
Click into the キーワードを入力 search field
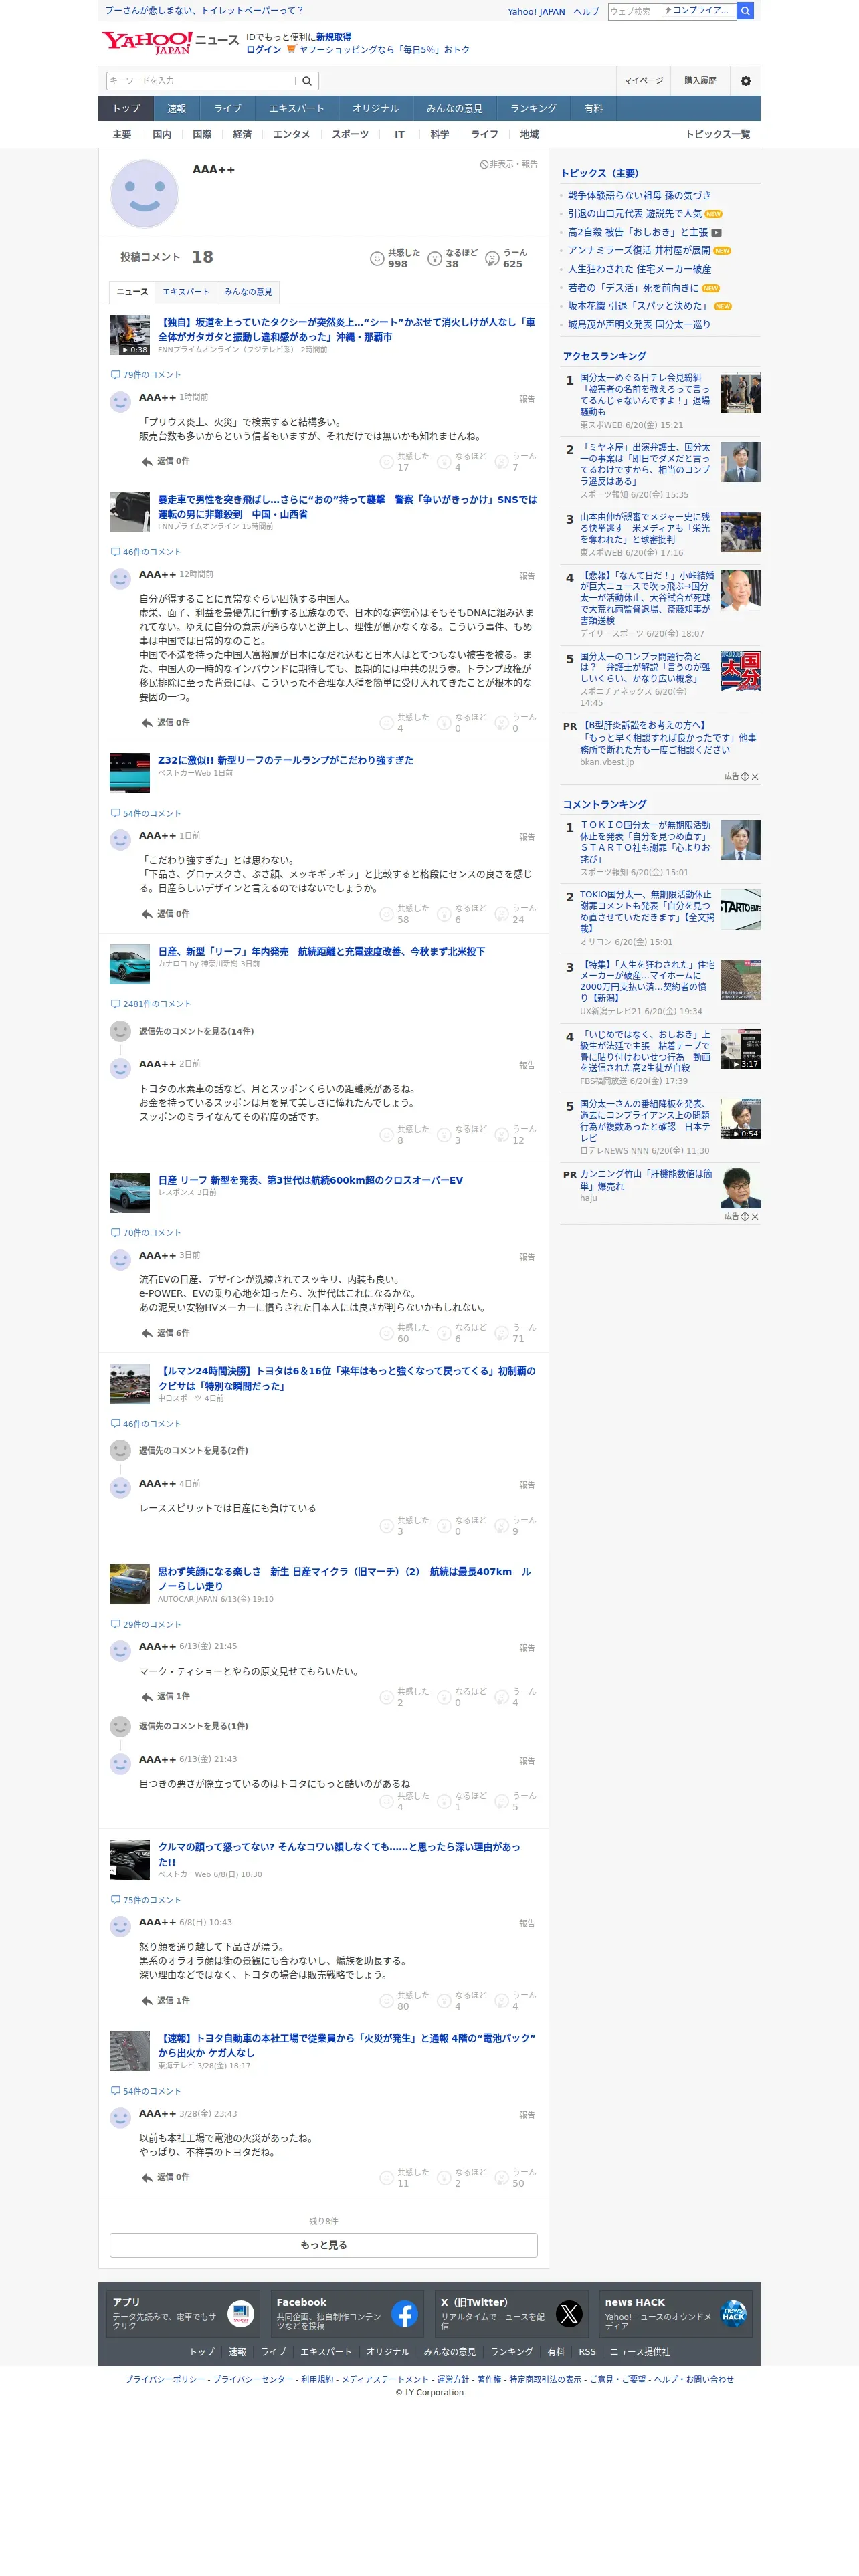[x=202, y=81]
